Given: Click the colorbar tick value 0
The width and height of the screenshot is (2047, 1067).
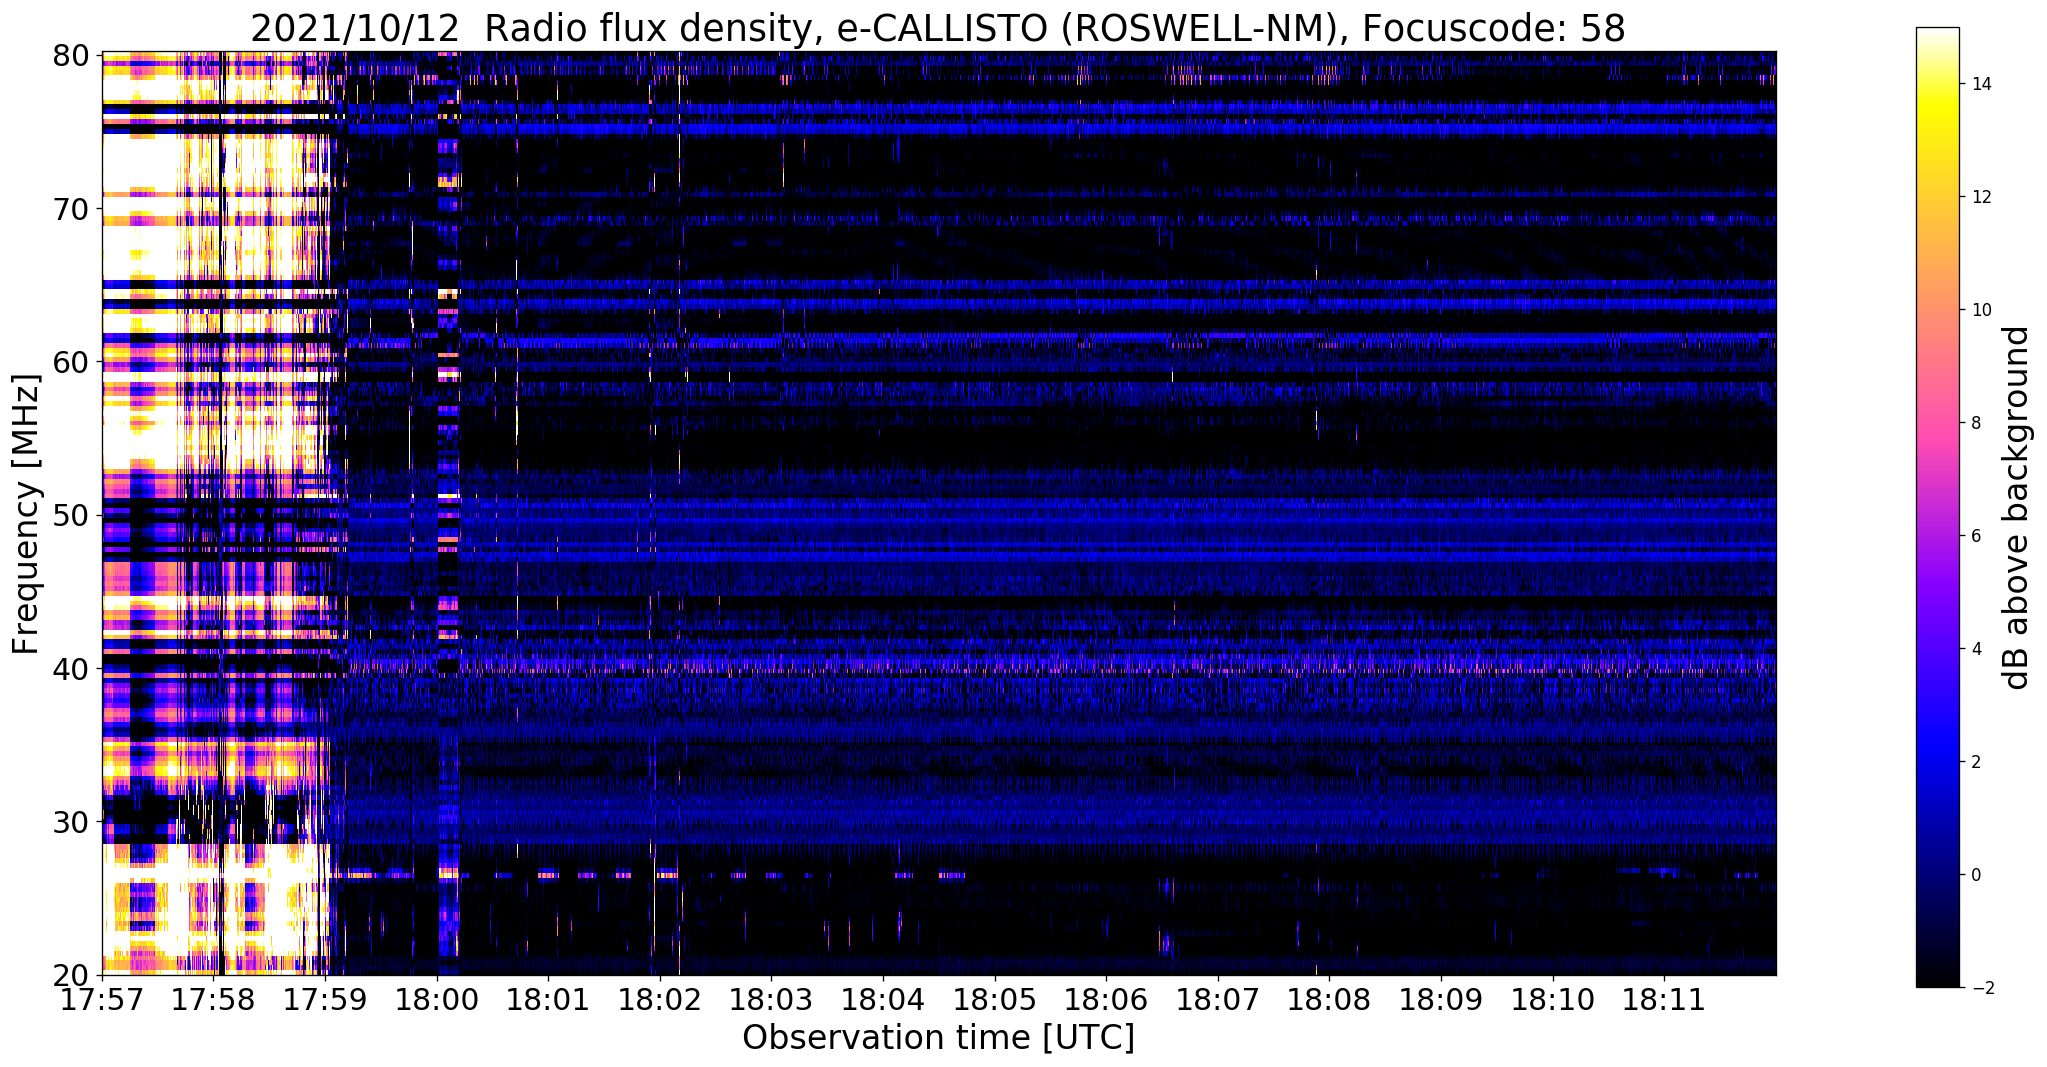Looking at the screenshot, I should pyautogui.click(x=1975, y=875).
